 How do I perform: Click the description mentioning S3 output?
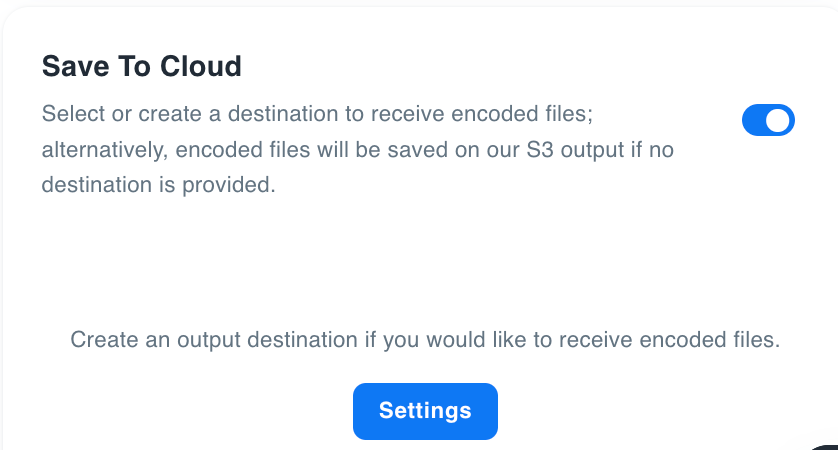click(x=368, y=149)
